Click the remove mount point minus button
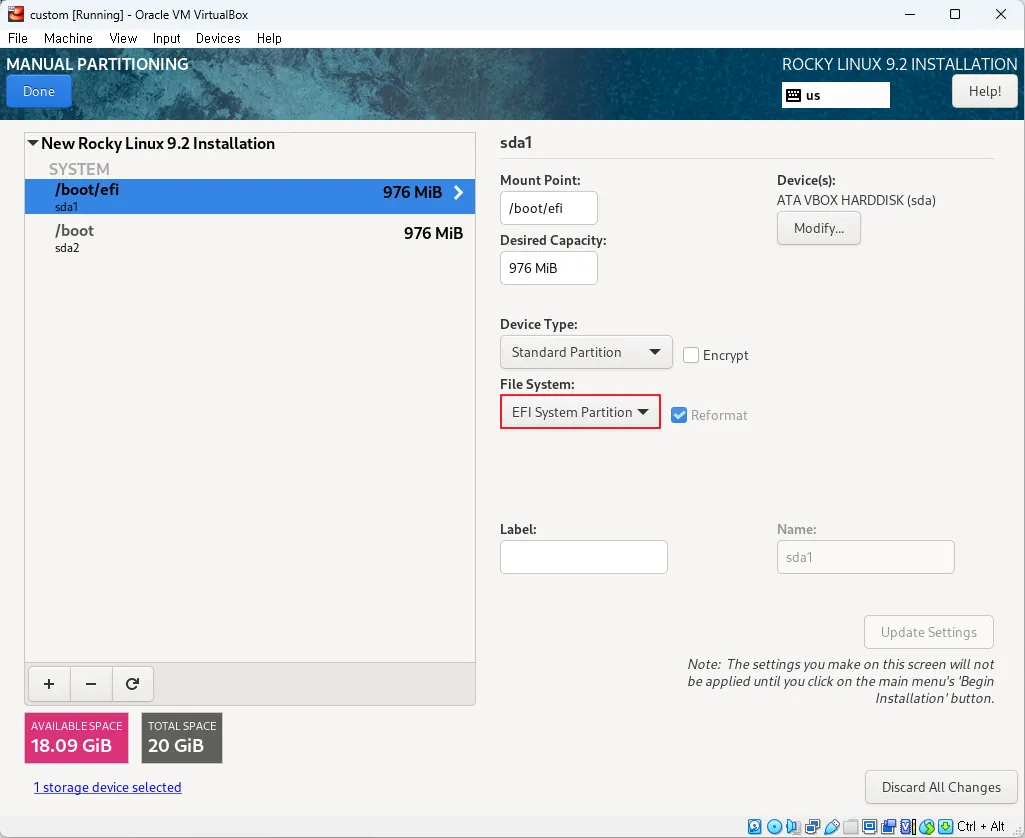 (91, 684)
